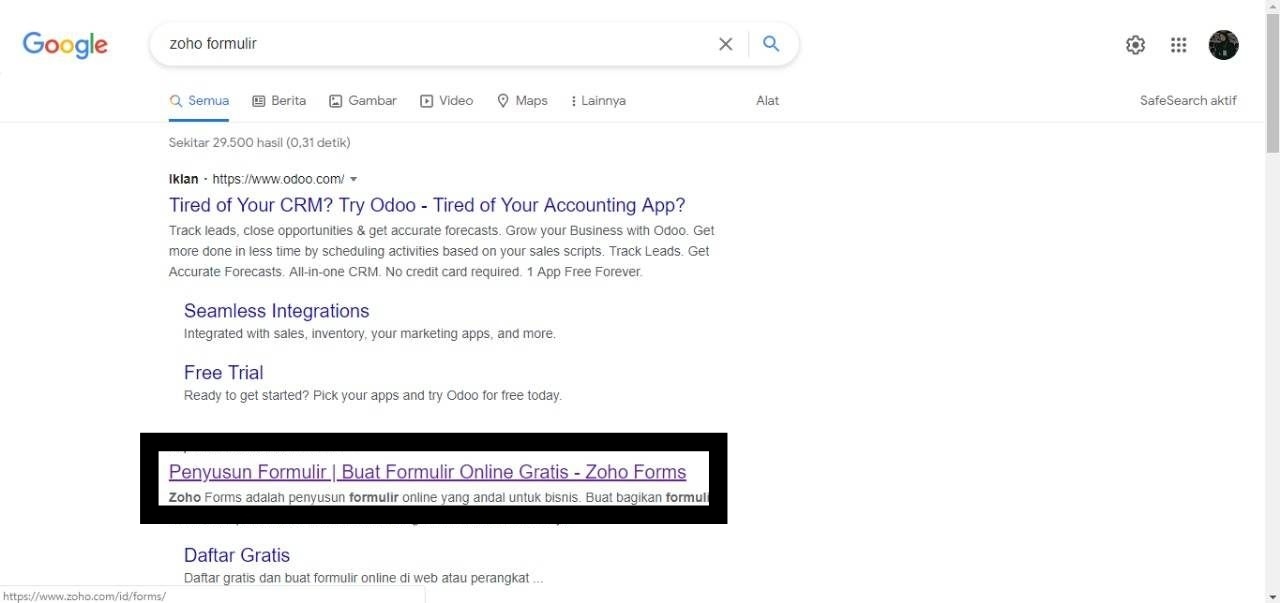The width and height of the screenshot is (1280, 603).
Task: Open the Alat tools button
Action: [x=767, y=101]
